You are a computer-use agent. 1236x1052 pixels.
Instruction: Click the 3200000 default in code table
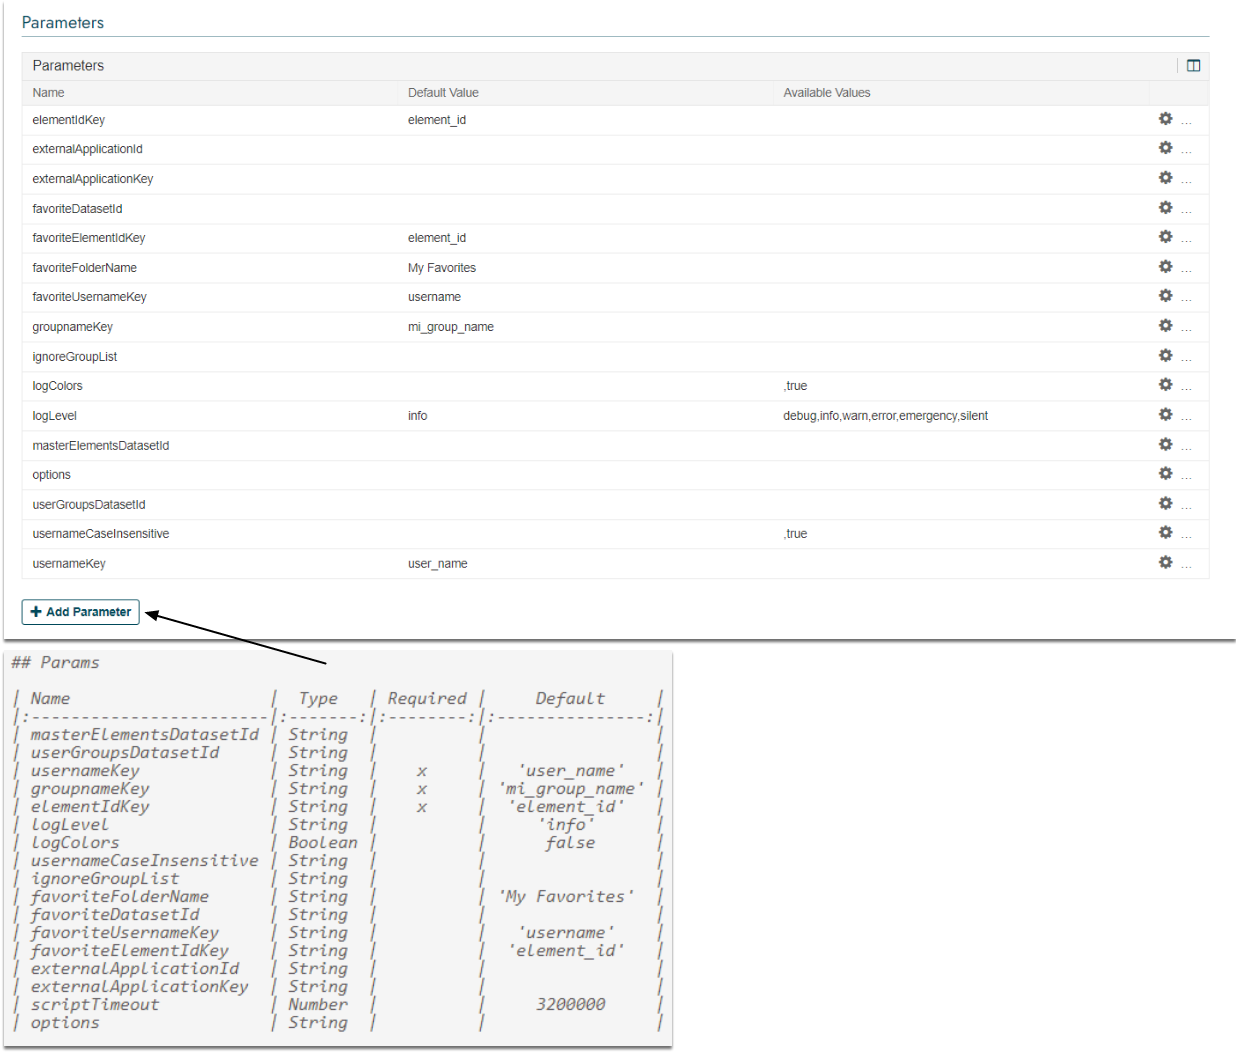click(570, 1005)
